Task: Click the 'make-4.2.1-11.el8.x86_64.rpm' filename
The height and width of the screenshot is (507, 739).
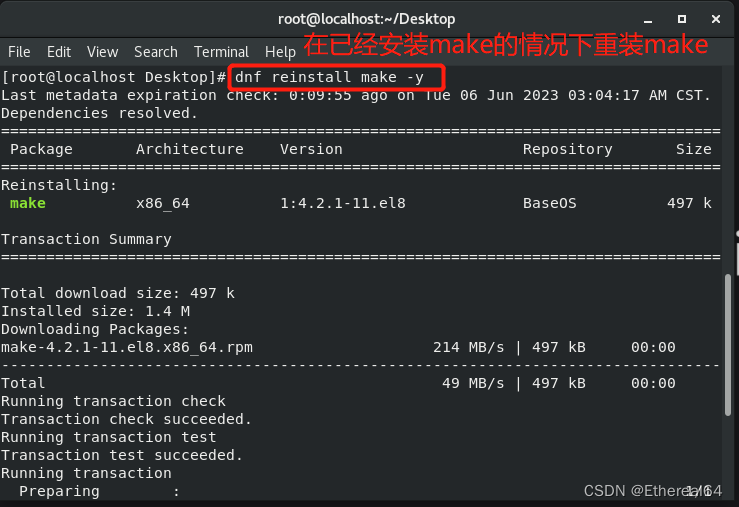Action: click(127, 348)
